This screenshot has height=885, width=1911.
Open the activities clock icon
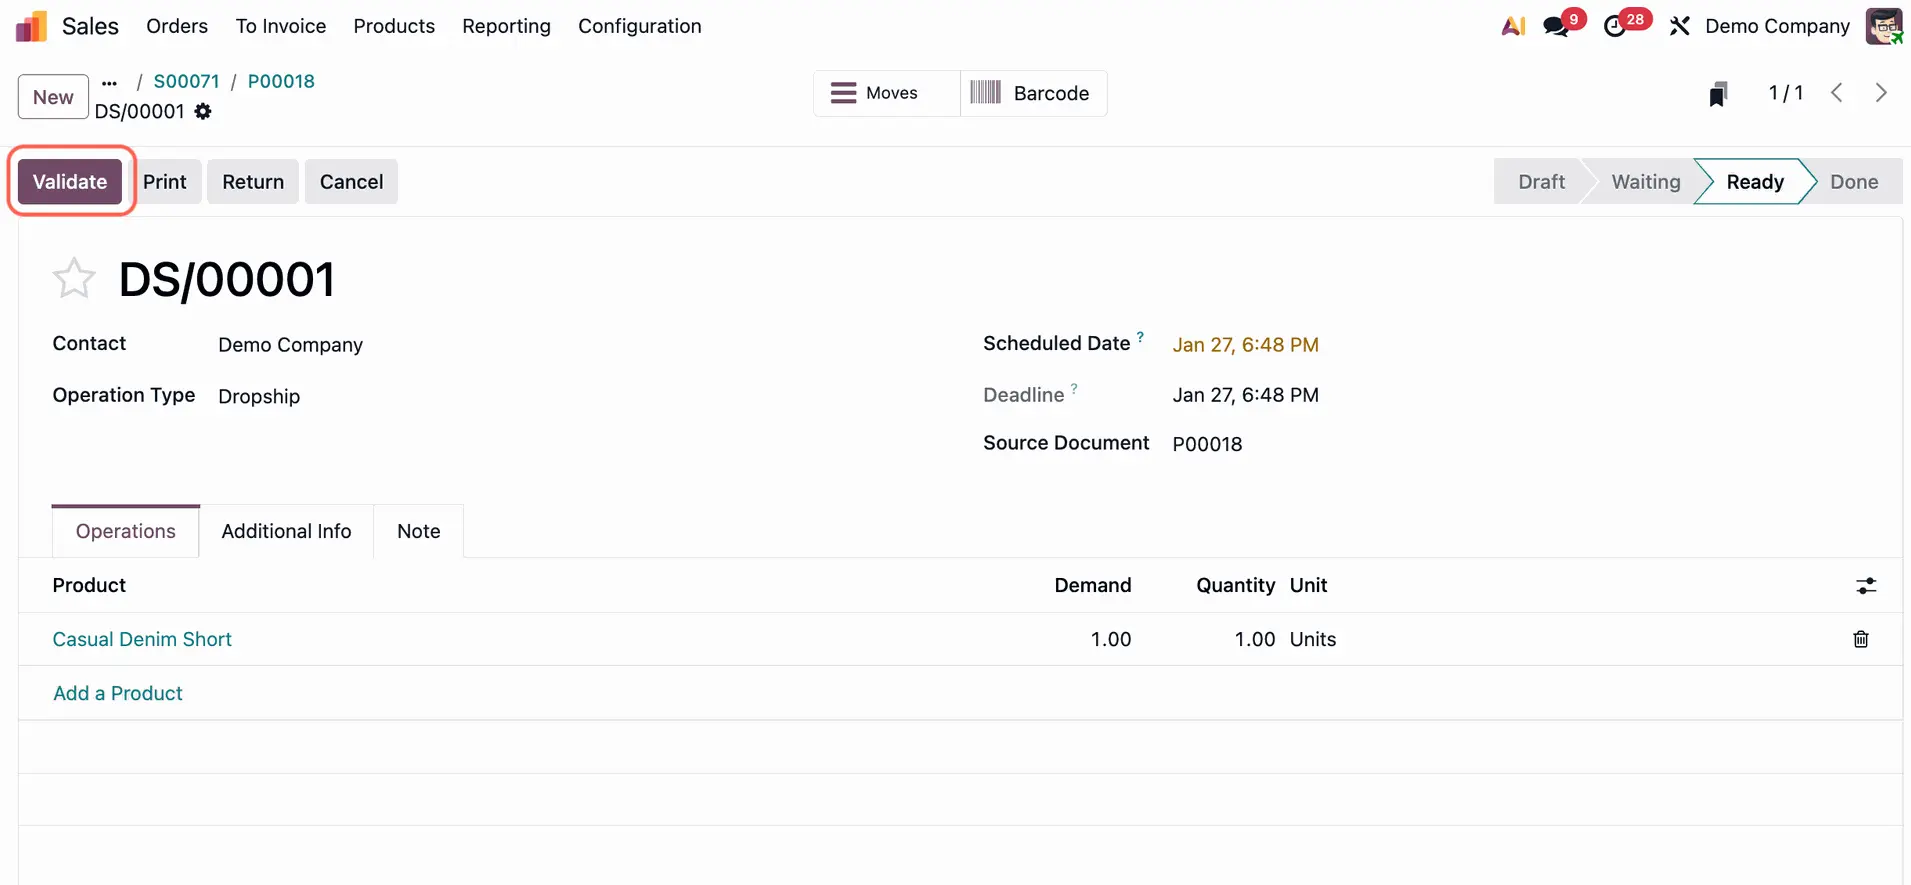[1615, 26]
